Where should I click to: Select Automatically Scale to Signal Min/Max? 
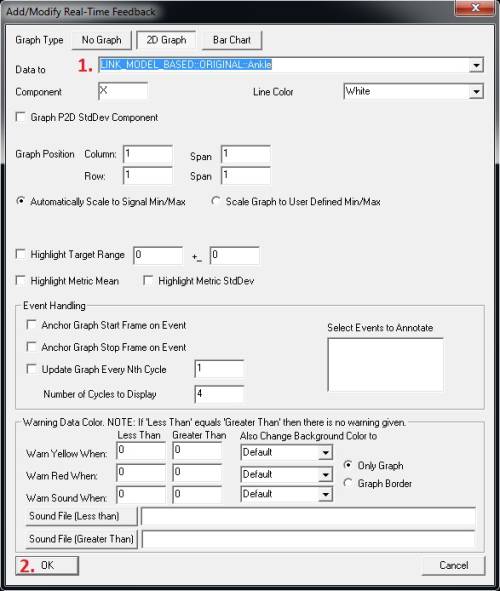click(21, 201)
